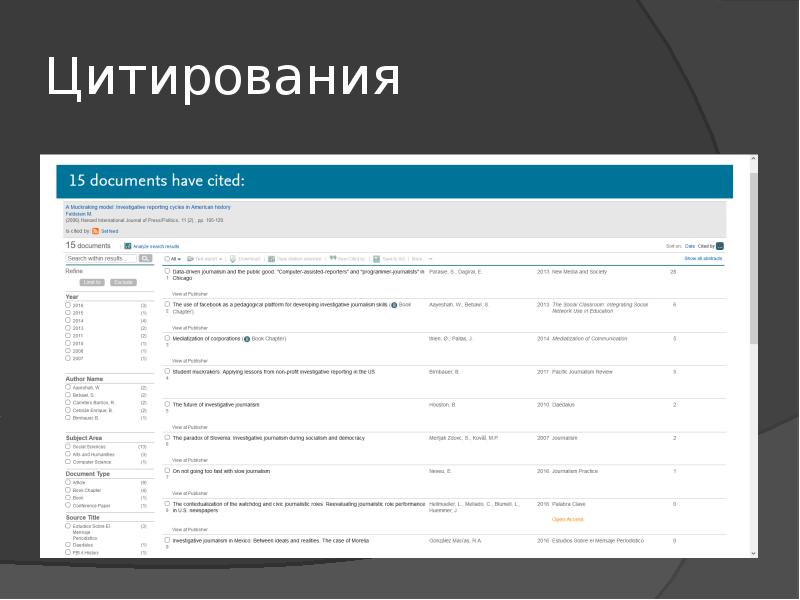Click the Cited by sort order icon
The image size is (800, 600).
tap(720, 246)
